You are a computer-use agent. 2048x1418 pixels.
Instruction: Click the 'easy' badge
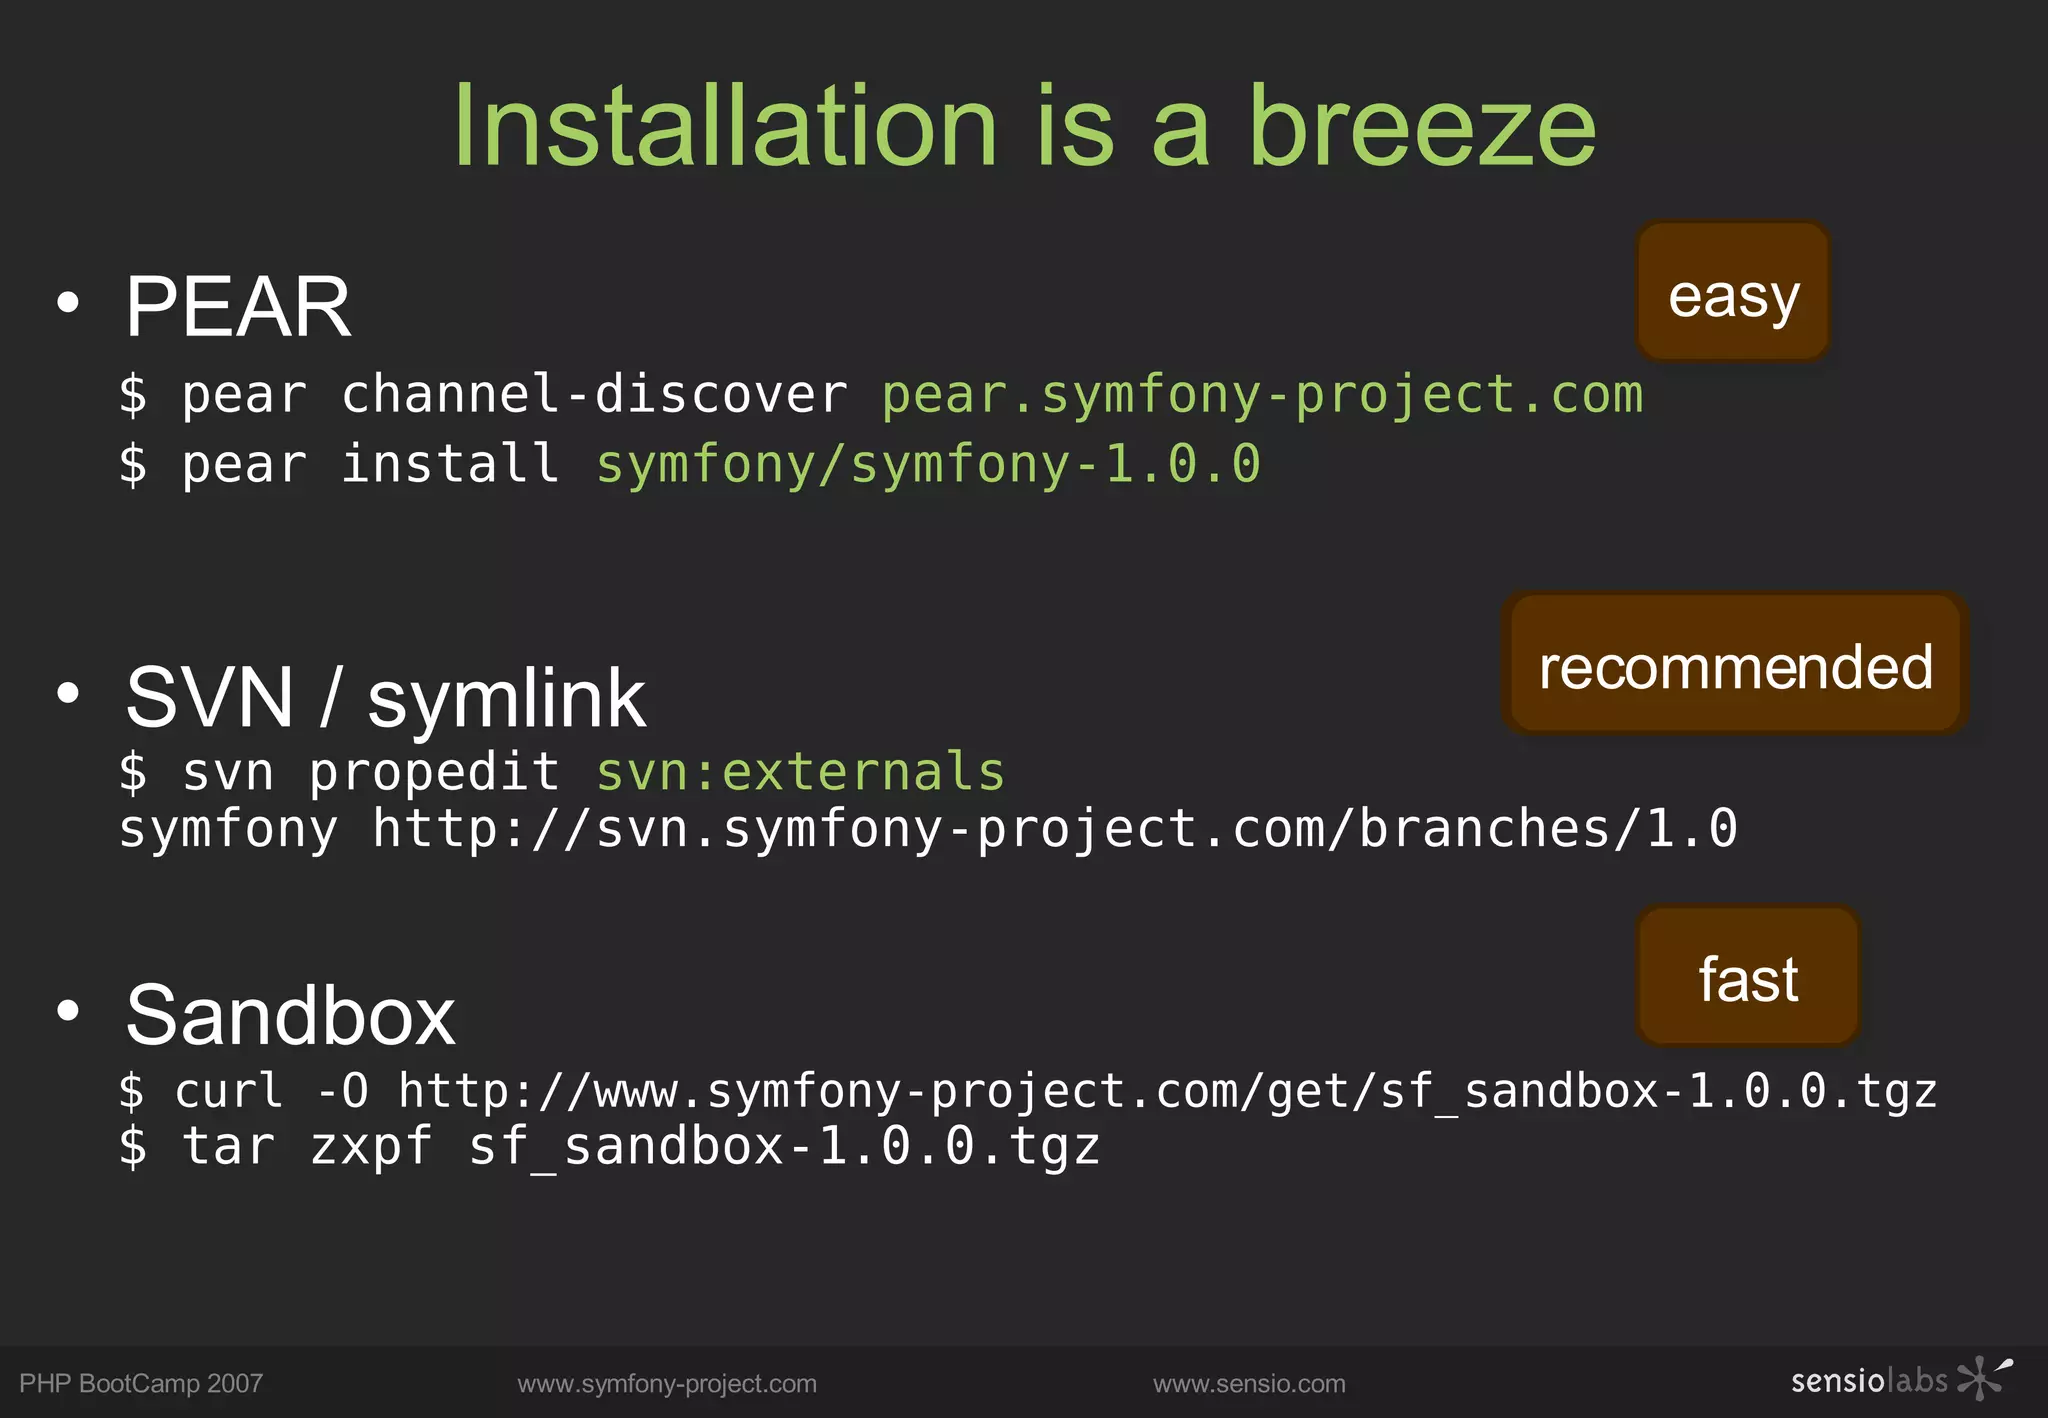coord(1733,292)
